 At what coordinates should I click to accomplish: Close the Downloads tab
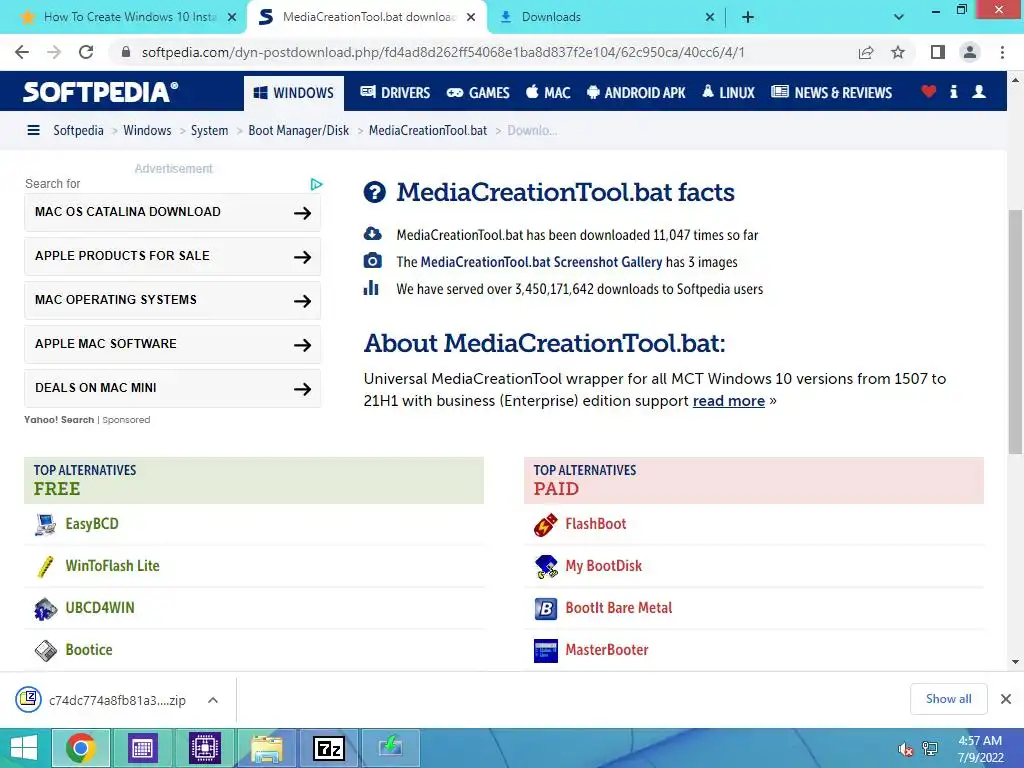[x=710, y=18]
